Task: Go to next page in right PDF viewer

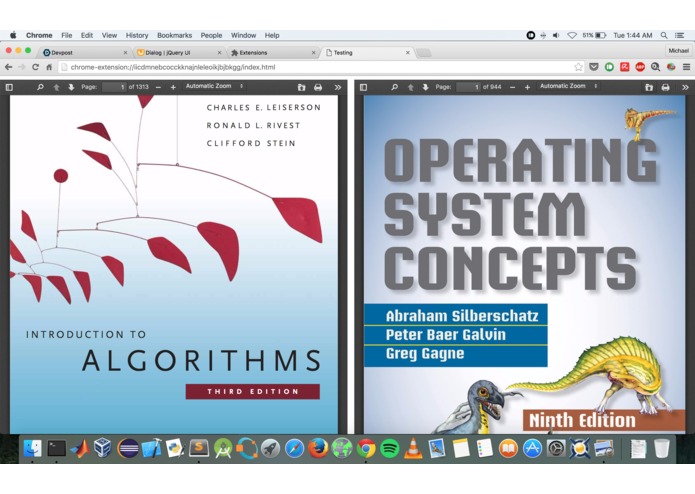Action: tap(425, 87)
